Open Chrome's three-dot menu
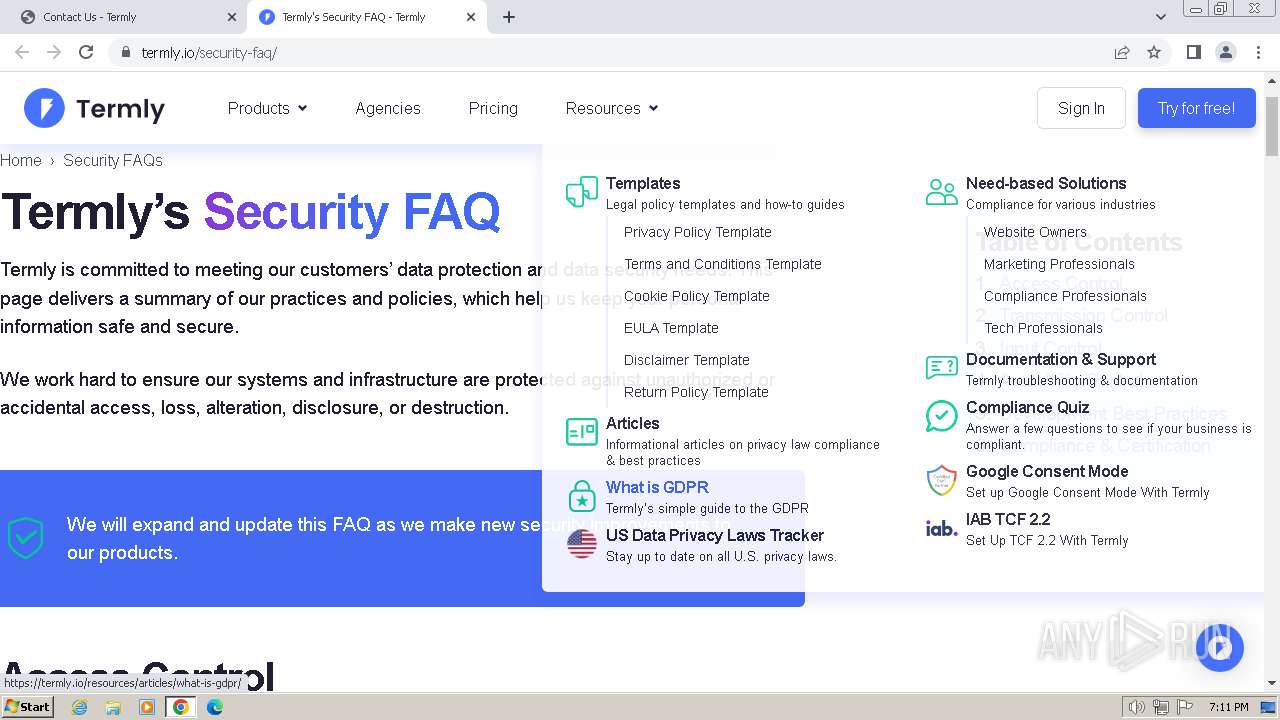This screenshot has width=1280, height=720. coord(1258,52)
